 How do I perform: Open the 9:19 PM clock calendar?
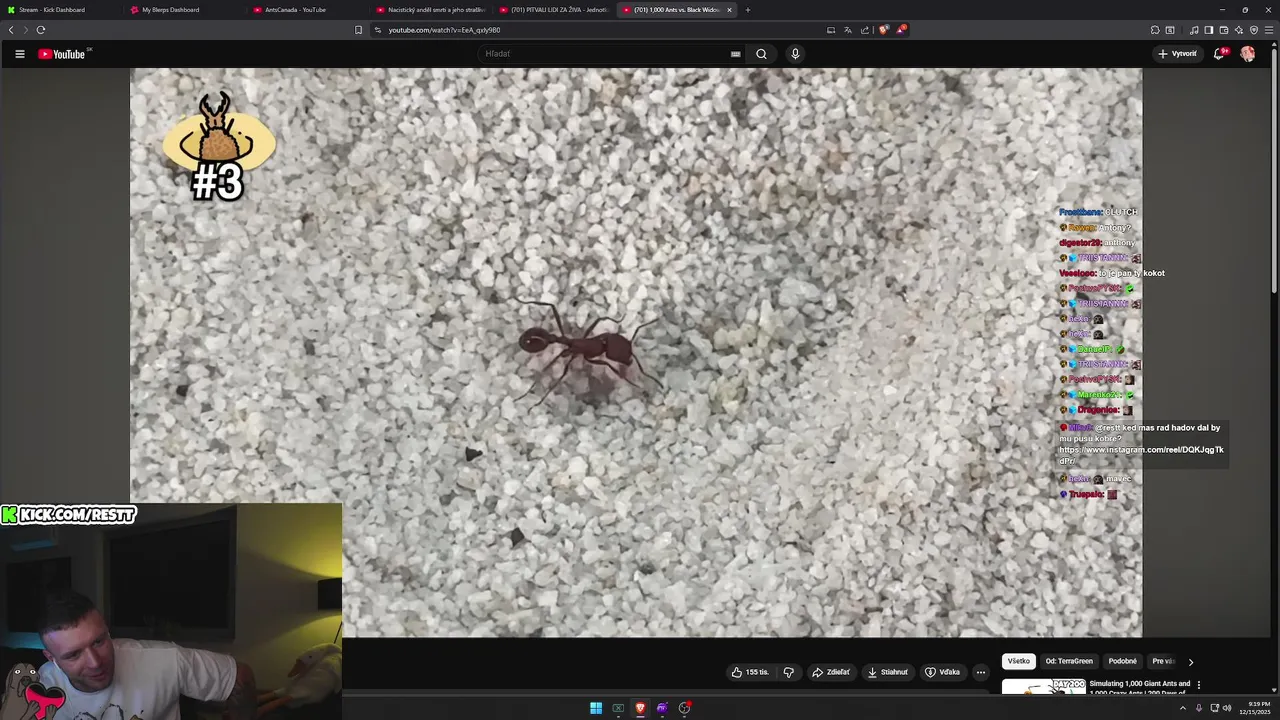click(x=1255, y=708)
